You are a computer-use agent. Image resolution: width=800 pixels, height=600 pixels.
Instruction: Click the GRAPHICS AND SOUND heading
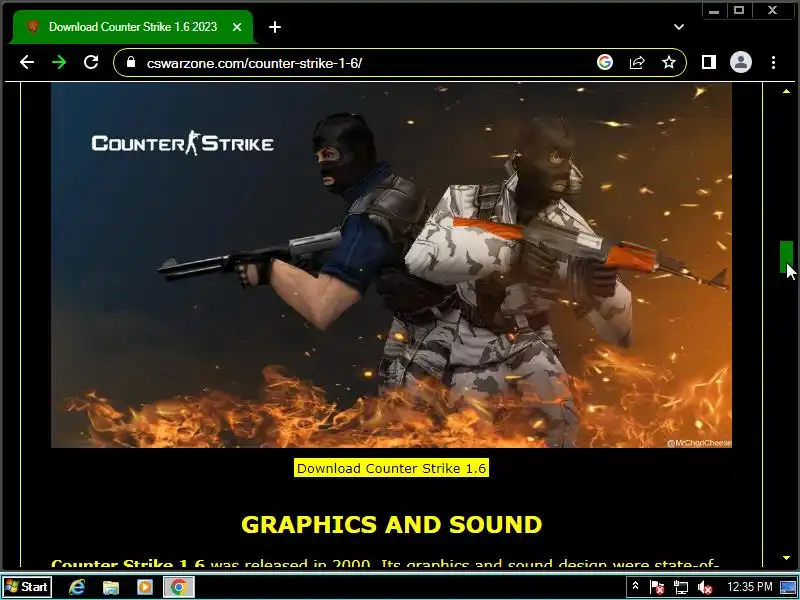click(391, 524)
